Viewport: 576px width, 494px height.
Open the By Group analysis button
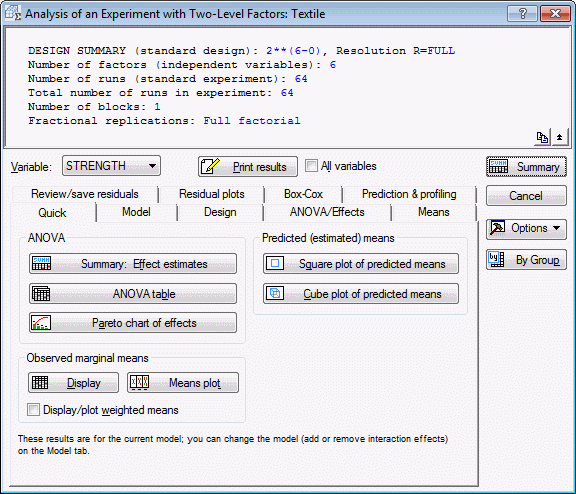pos(526,260)
